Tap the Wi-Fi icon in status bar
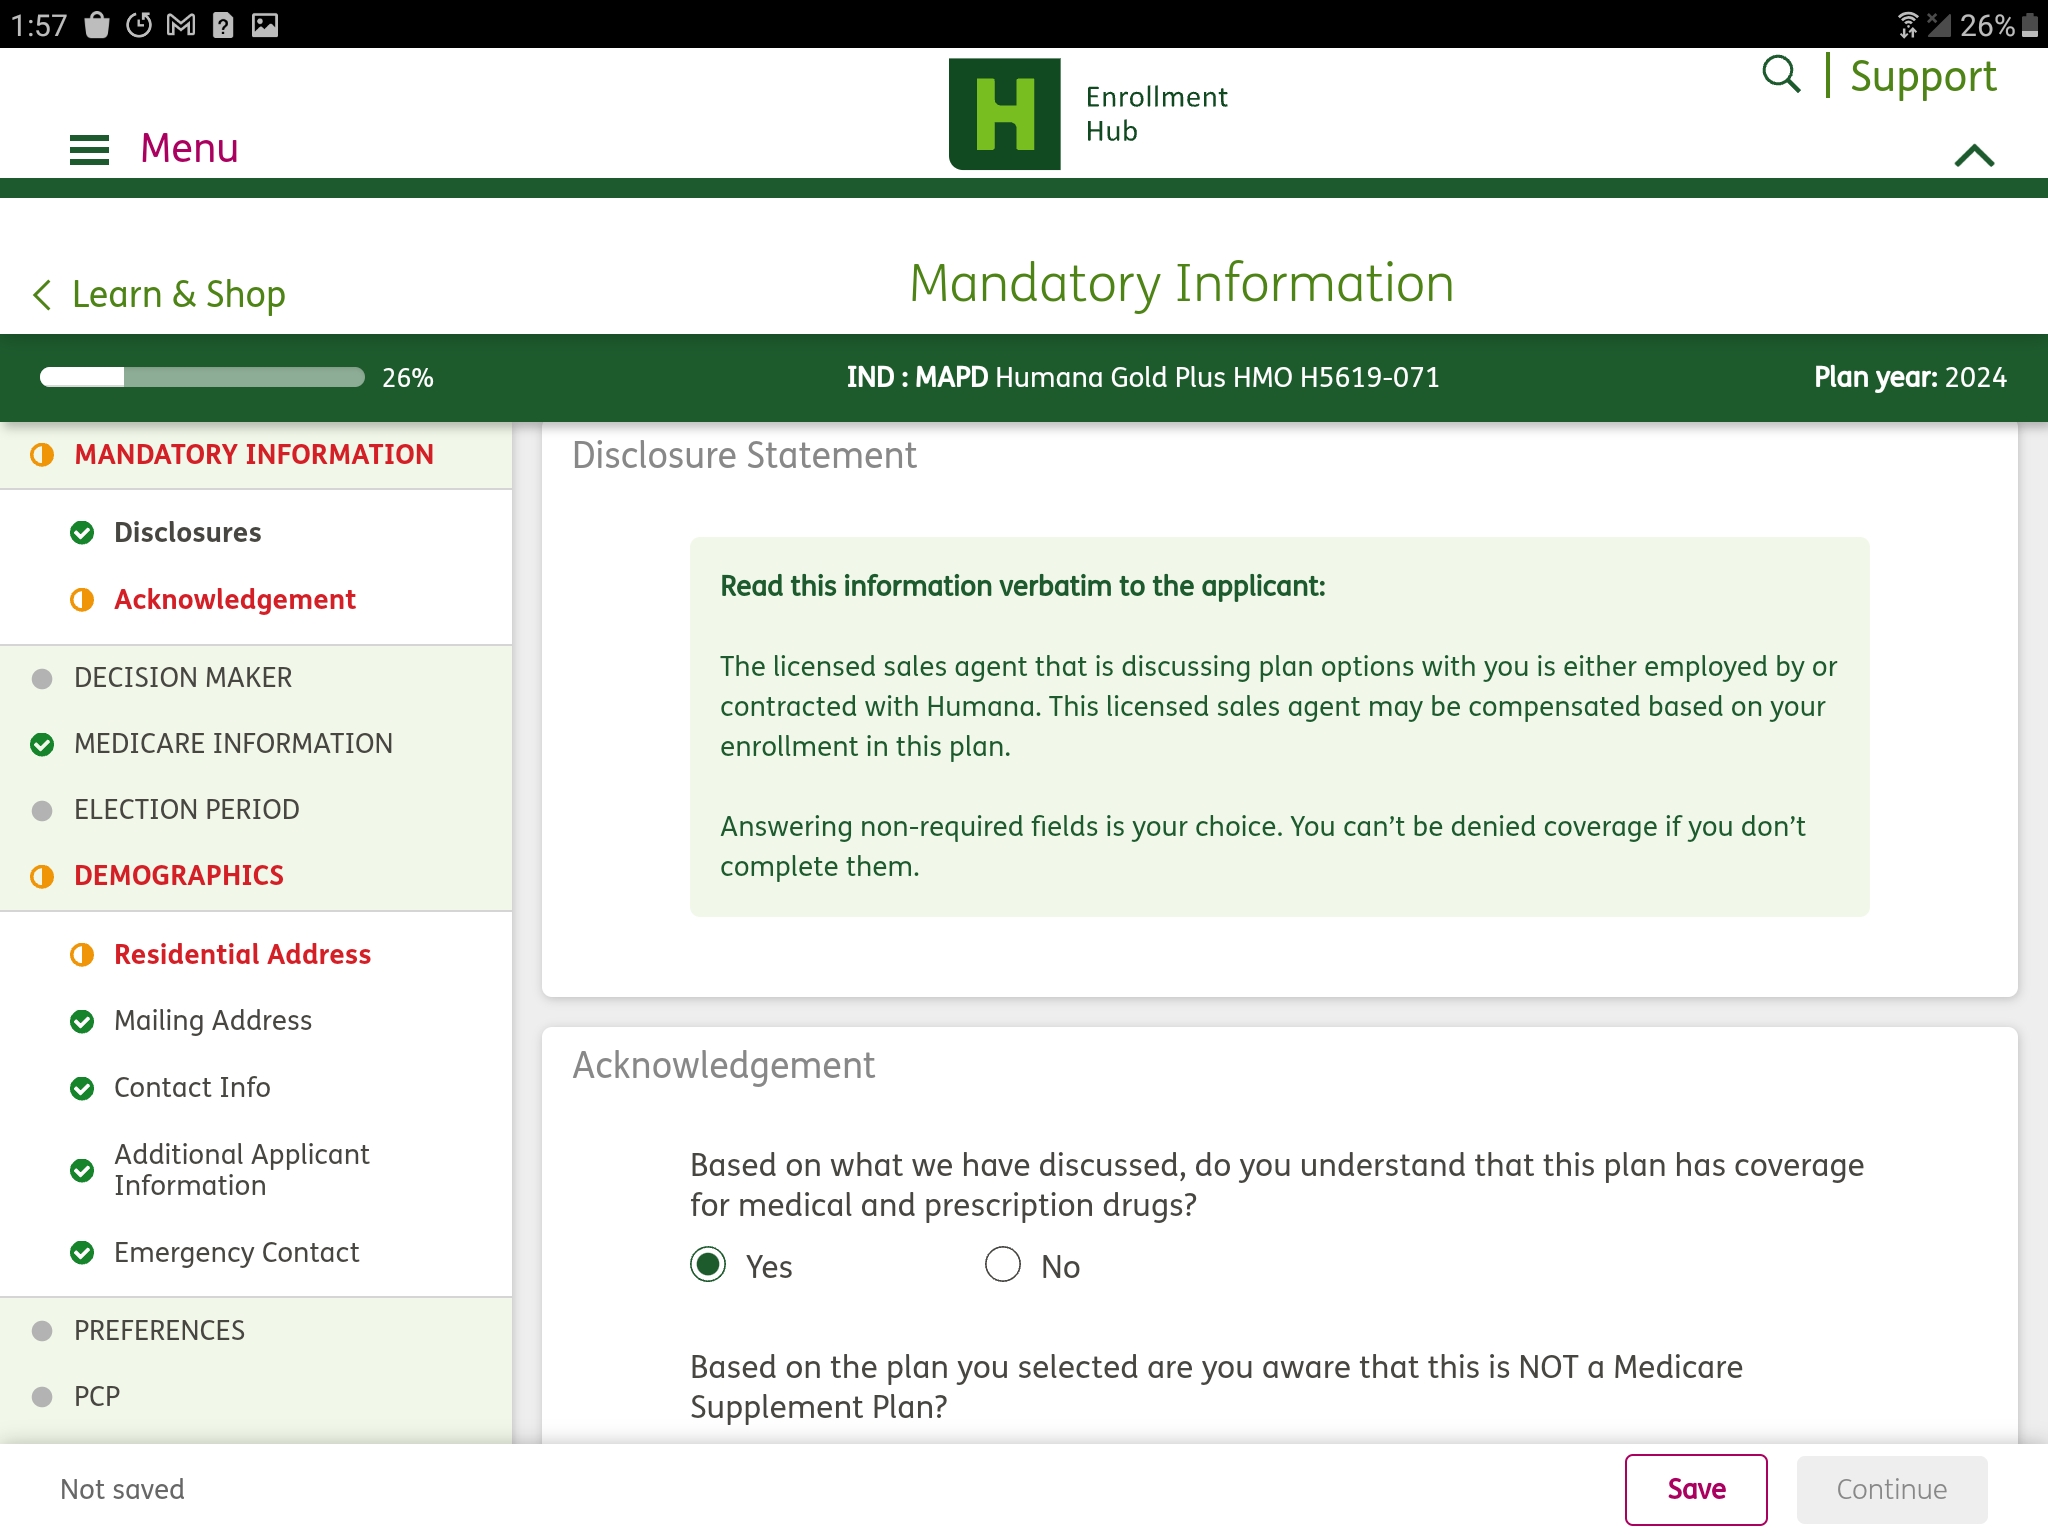Image resolution: width=2048 pixels, height=1536 pixels. tap(1908, 24)
